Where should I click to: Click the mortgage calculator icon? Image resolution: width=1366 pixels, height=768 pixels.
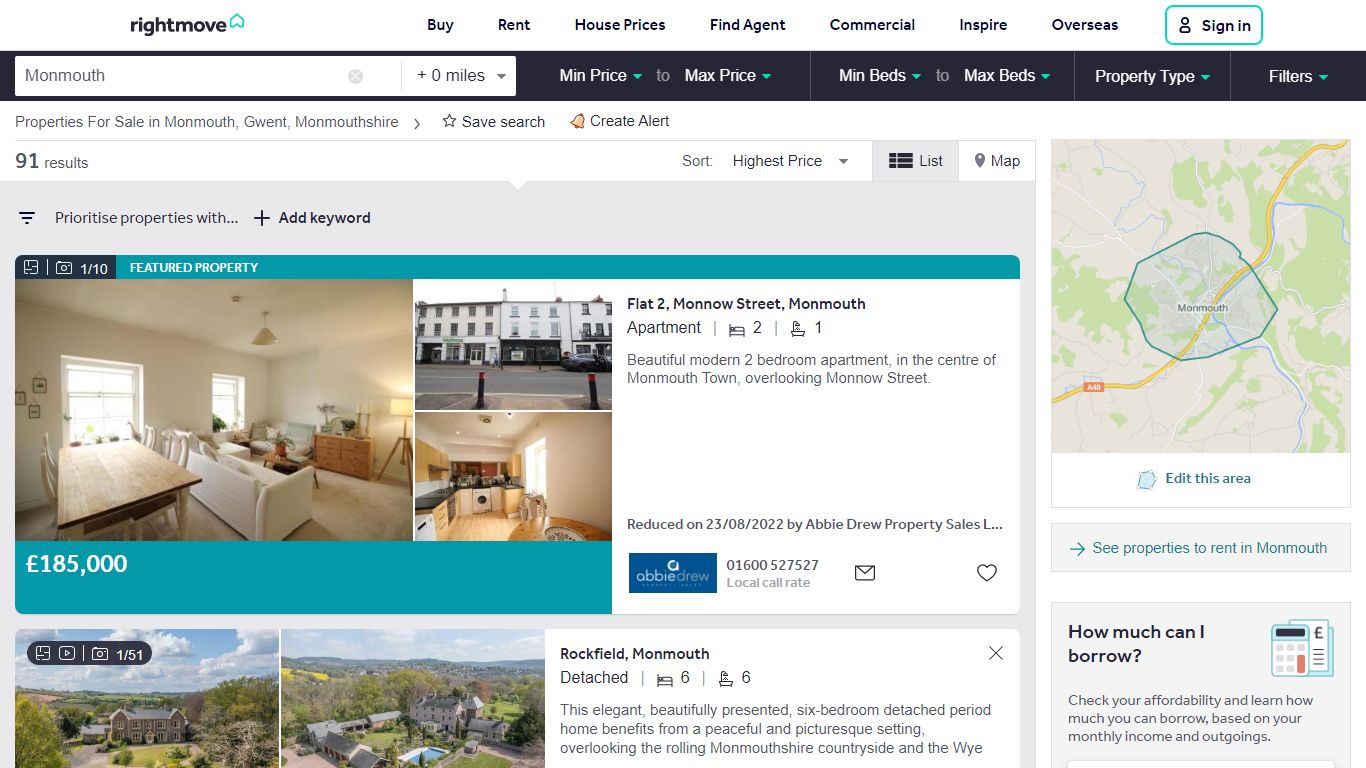click(x=1302, y=648)
